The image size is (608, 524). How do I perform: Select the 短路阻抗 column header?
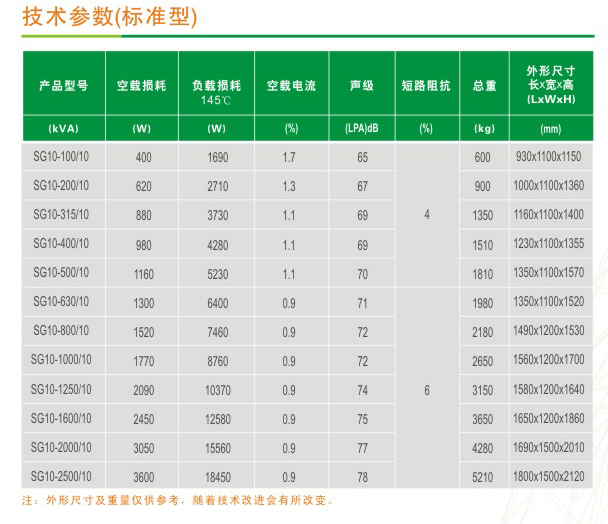426,85
